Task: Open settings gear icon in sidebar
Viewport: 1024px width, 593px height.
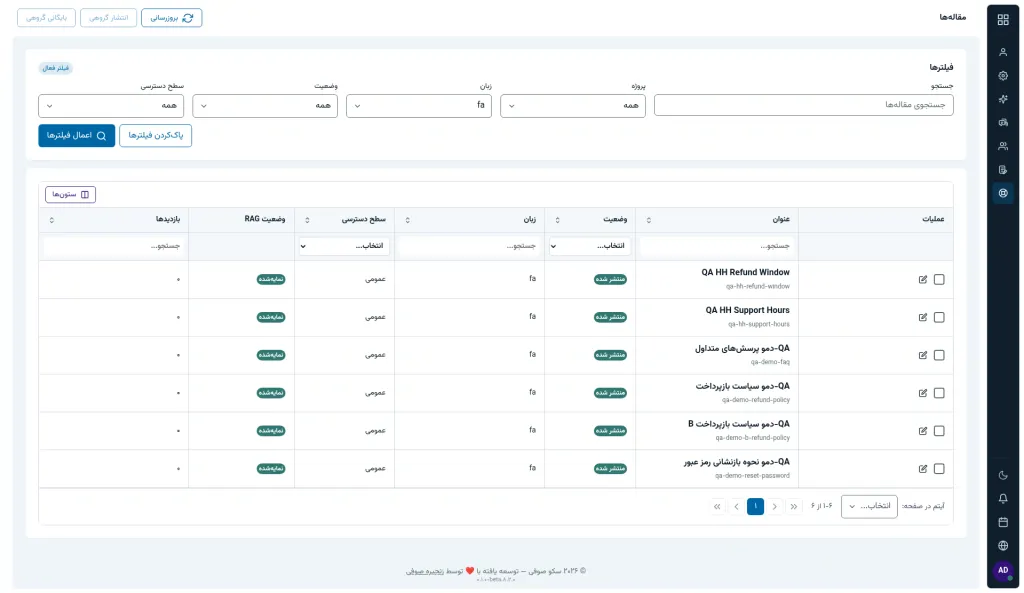Action: [x=1002, y=76]
